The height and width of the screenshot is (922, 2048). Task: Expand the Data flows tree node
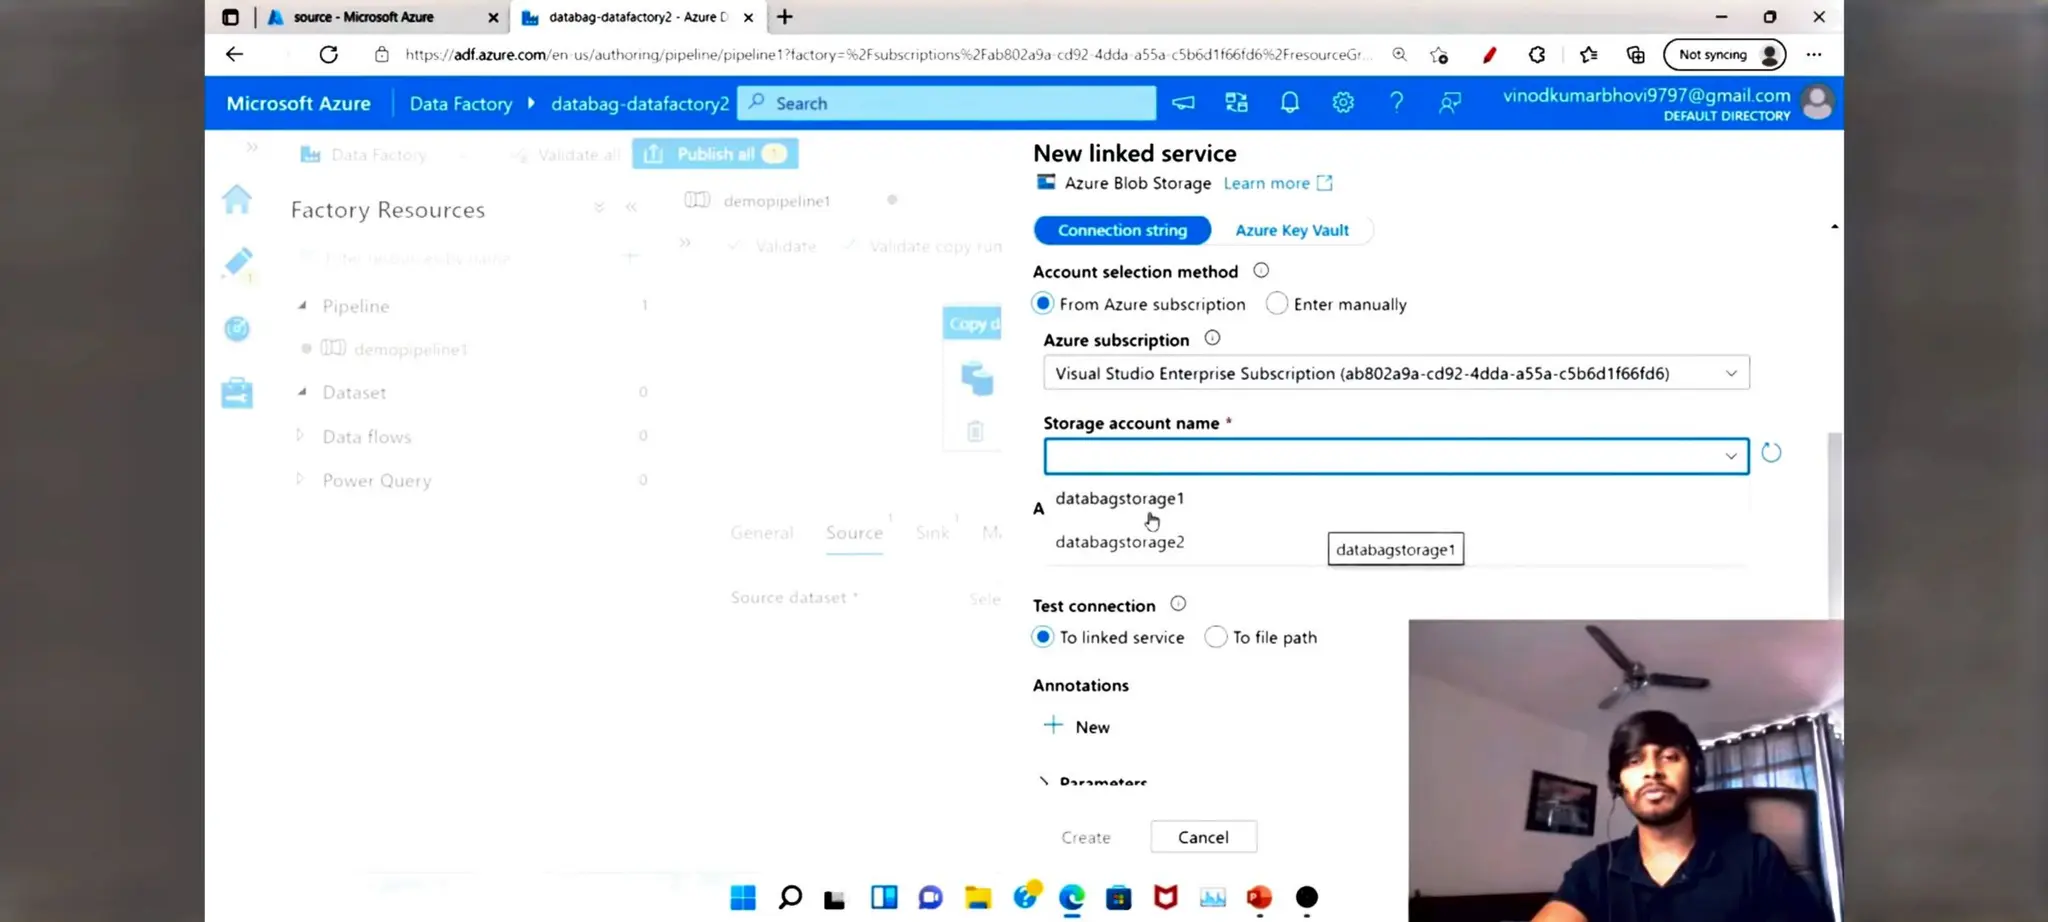click(x=300, y=436)
